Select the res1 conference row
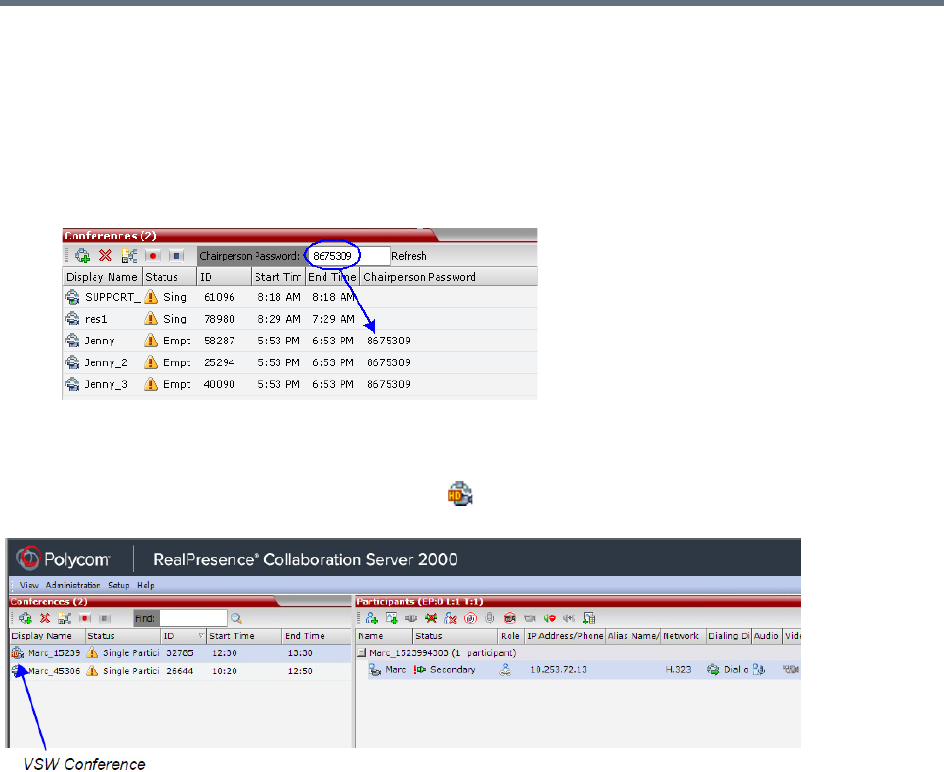The width and height of the screenshot is (944, 772). click(x=300, y=319)
